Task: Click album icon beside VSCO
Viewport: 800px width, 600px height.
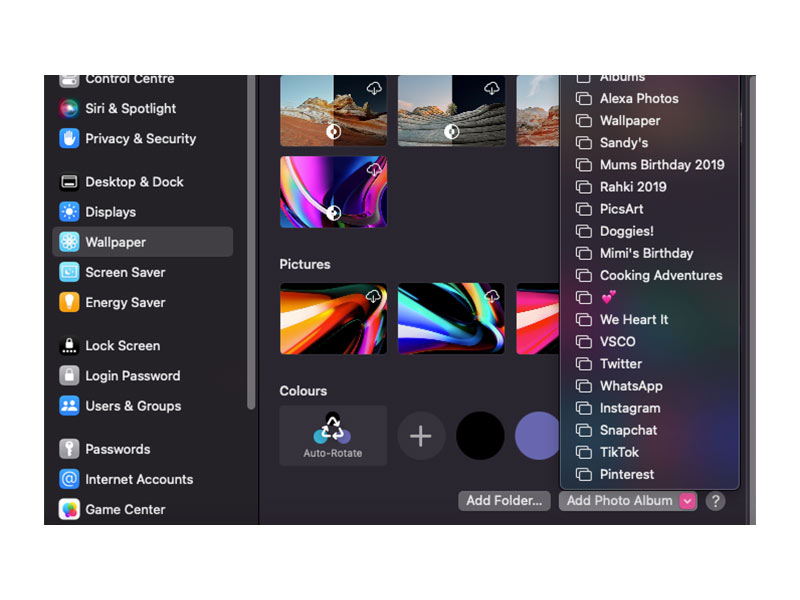Action: pos(584,342)
